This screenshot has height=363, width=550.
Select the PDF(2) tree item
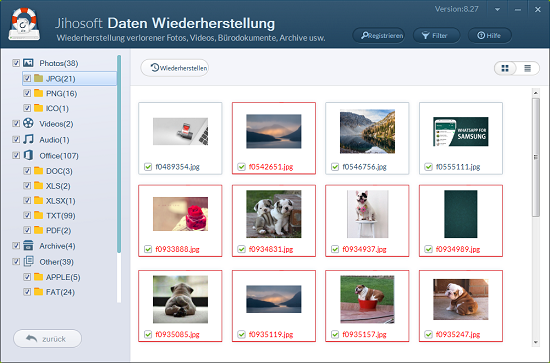pos(59,230)
